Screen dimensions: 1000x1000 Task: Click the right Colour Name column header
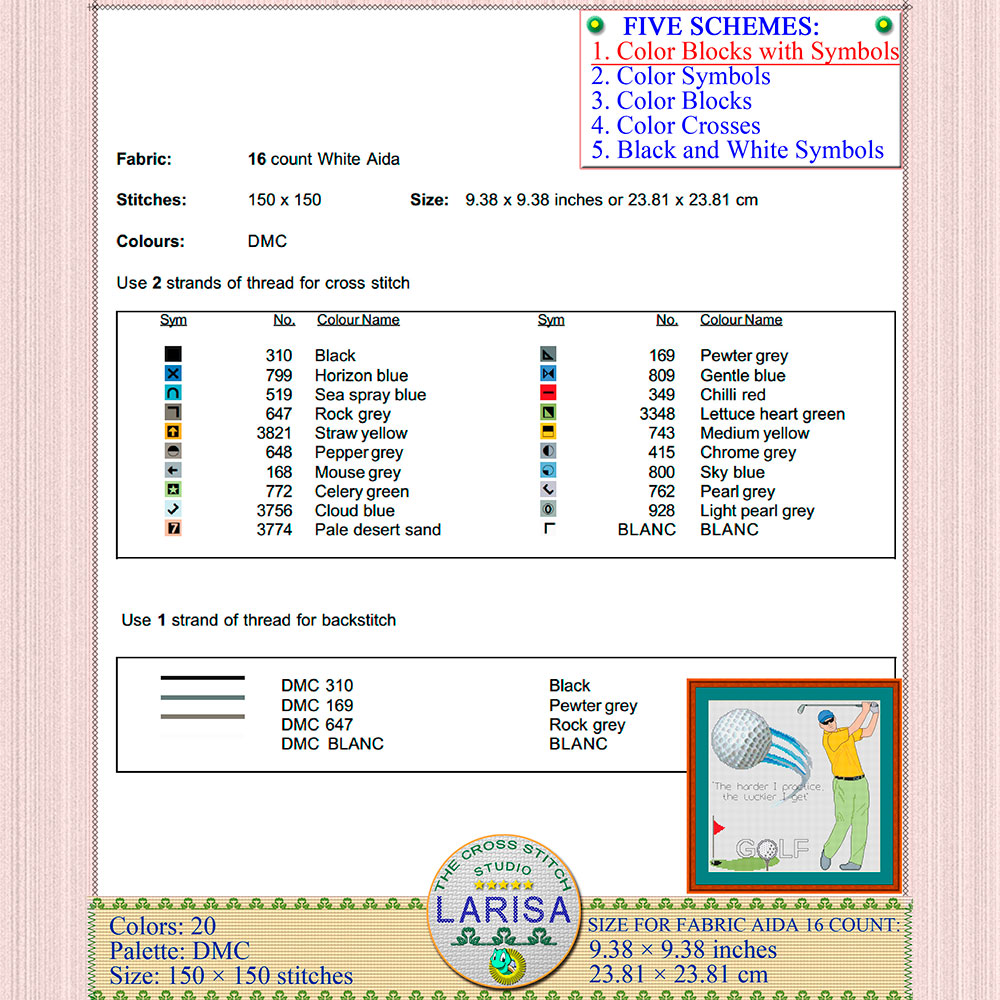coord(741,320)
